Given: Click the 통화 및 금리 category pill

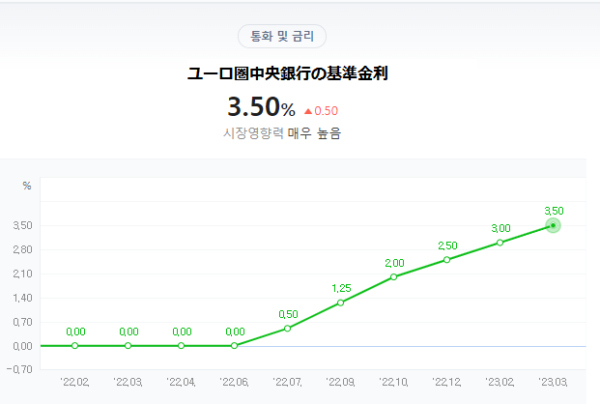Looking at the screenshot, I should [x=282, y=37].
